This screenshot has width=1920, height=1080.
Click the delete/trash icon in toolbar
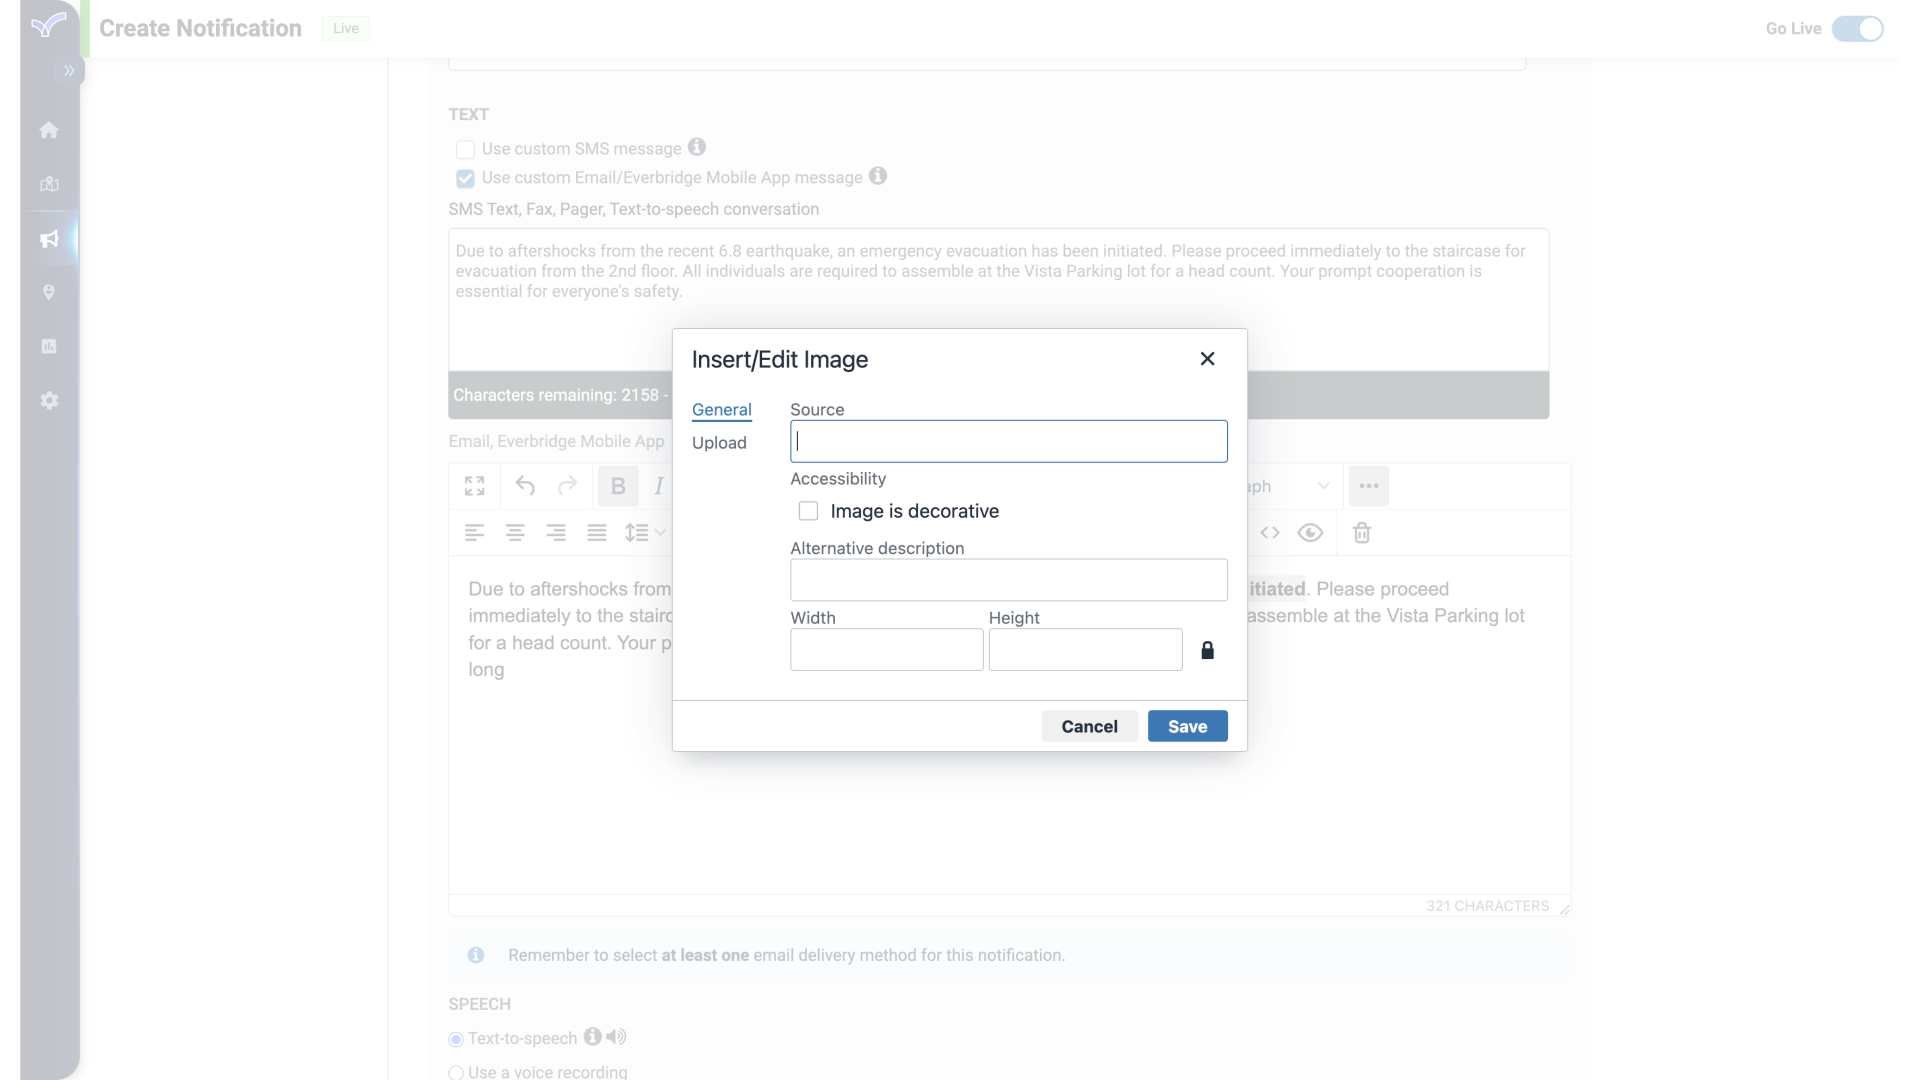(1361, 531)
